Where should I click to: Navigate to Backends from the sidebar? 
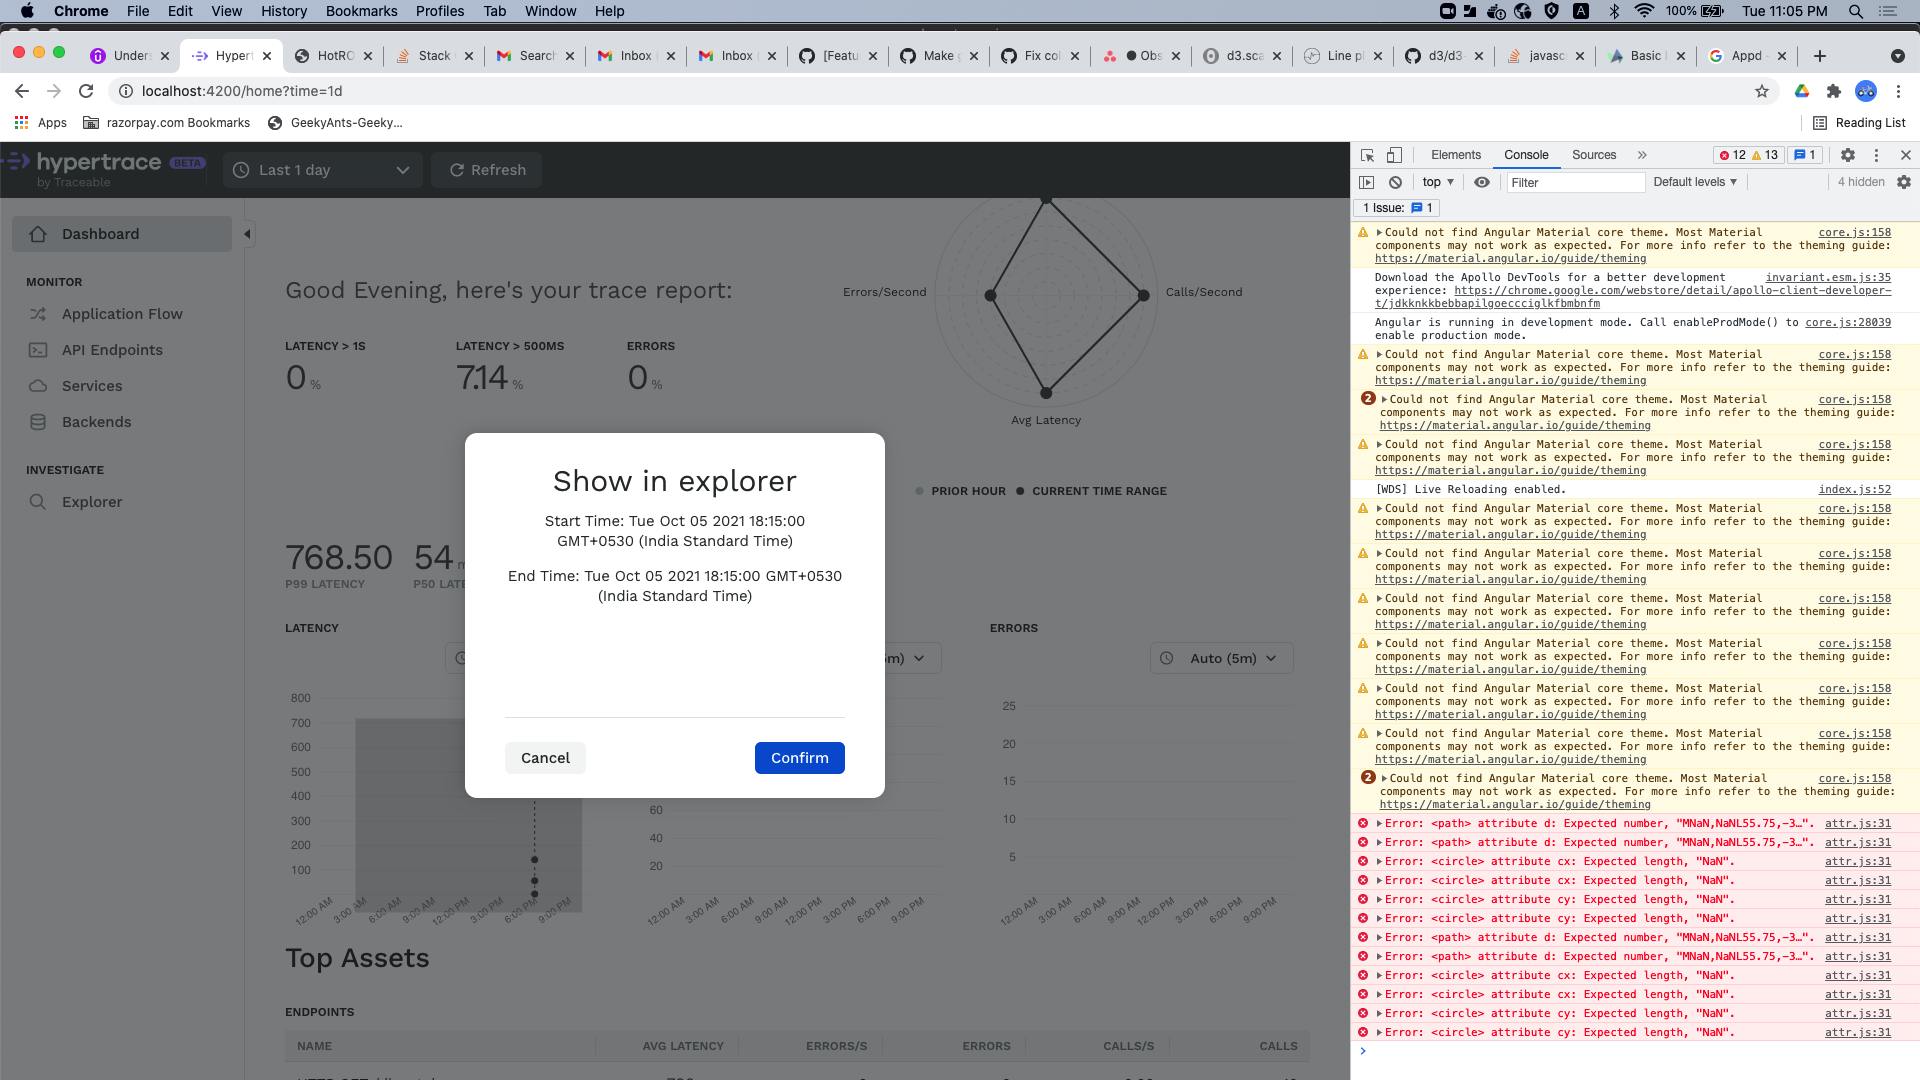point(95,421)
